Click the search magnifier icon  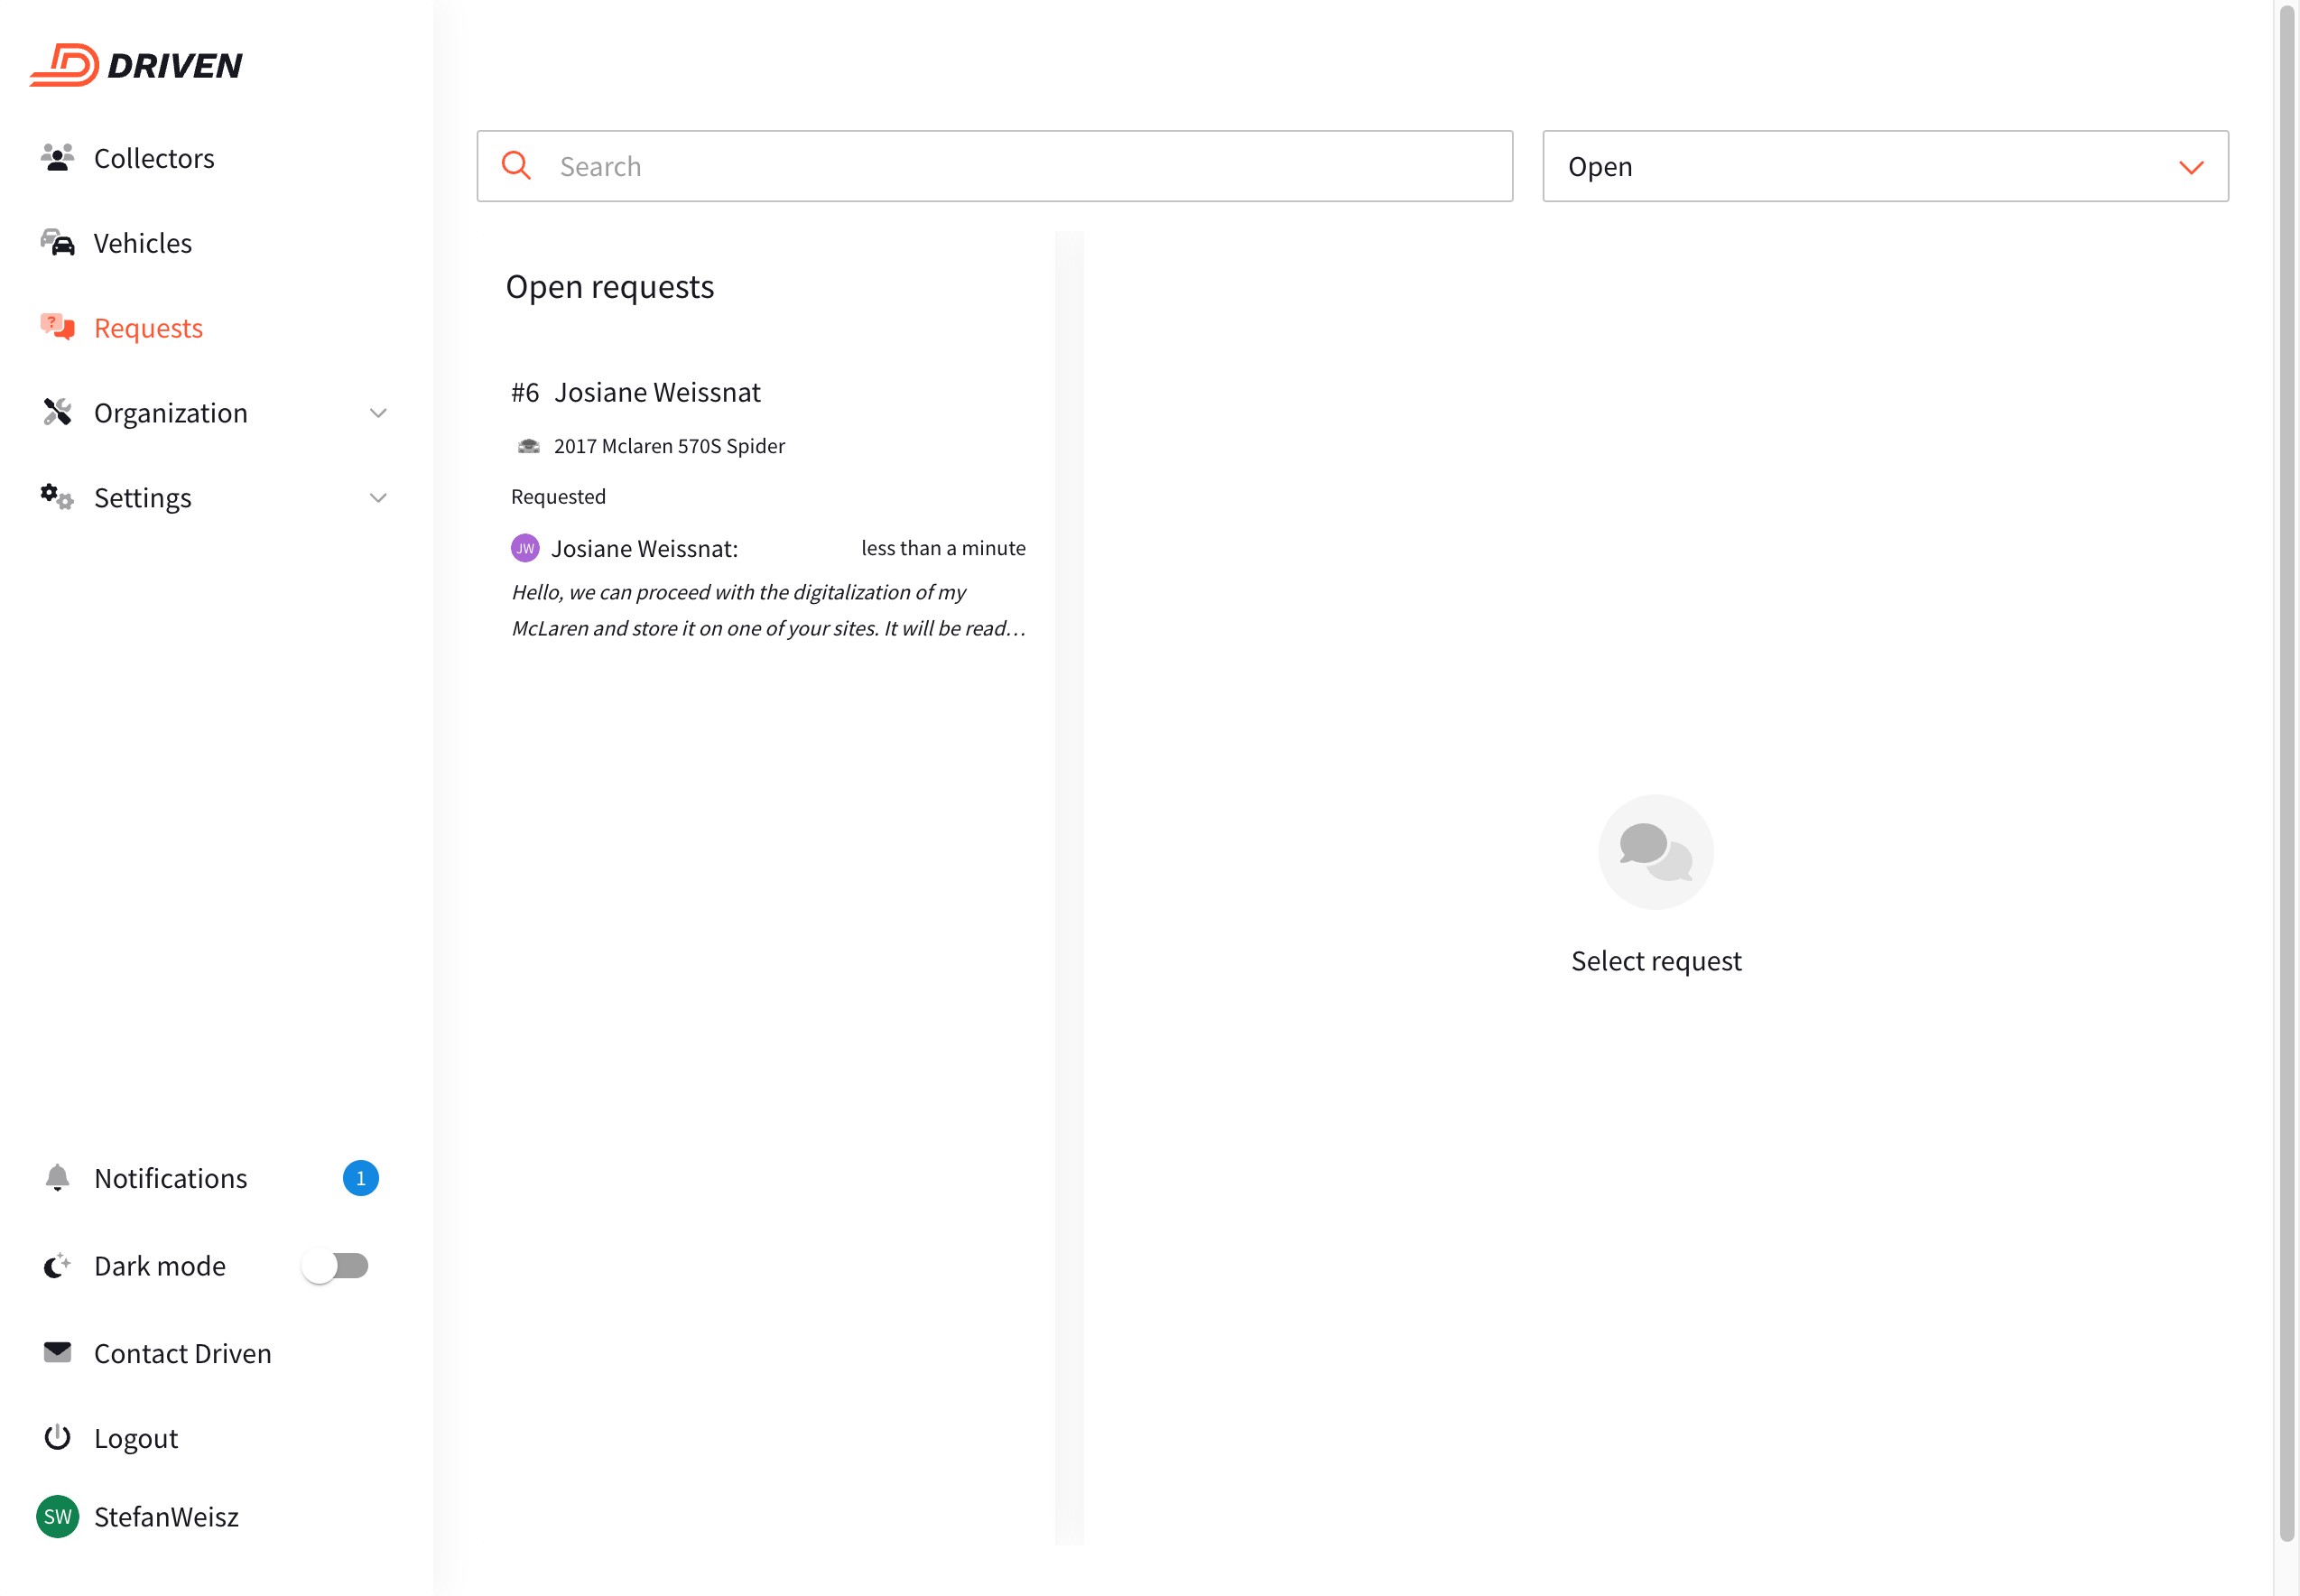tap(516, 166)
